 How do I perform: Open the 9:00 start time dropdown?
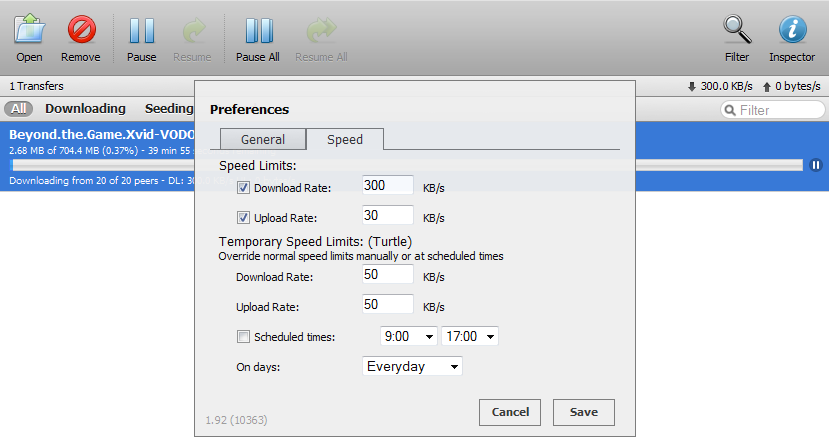(410, 337)
